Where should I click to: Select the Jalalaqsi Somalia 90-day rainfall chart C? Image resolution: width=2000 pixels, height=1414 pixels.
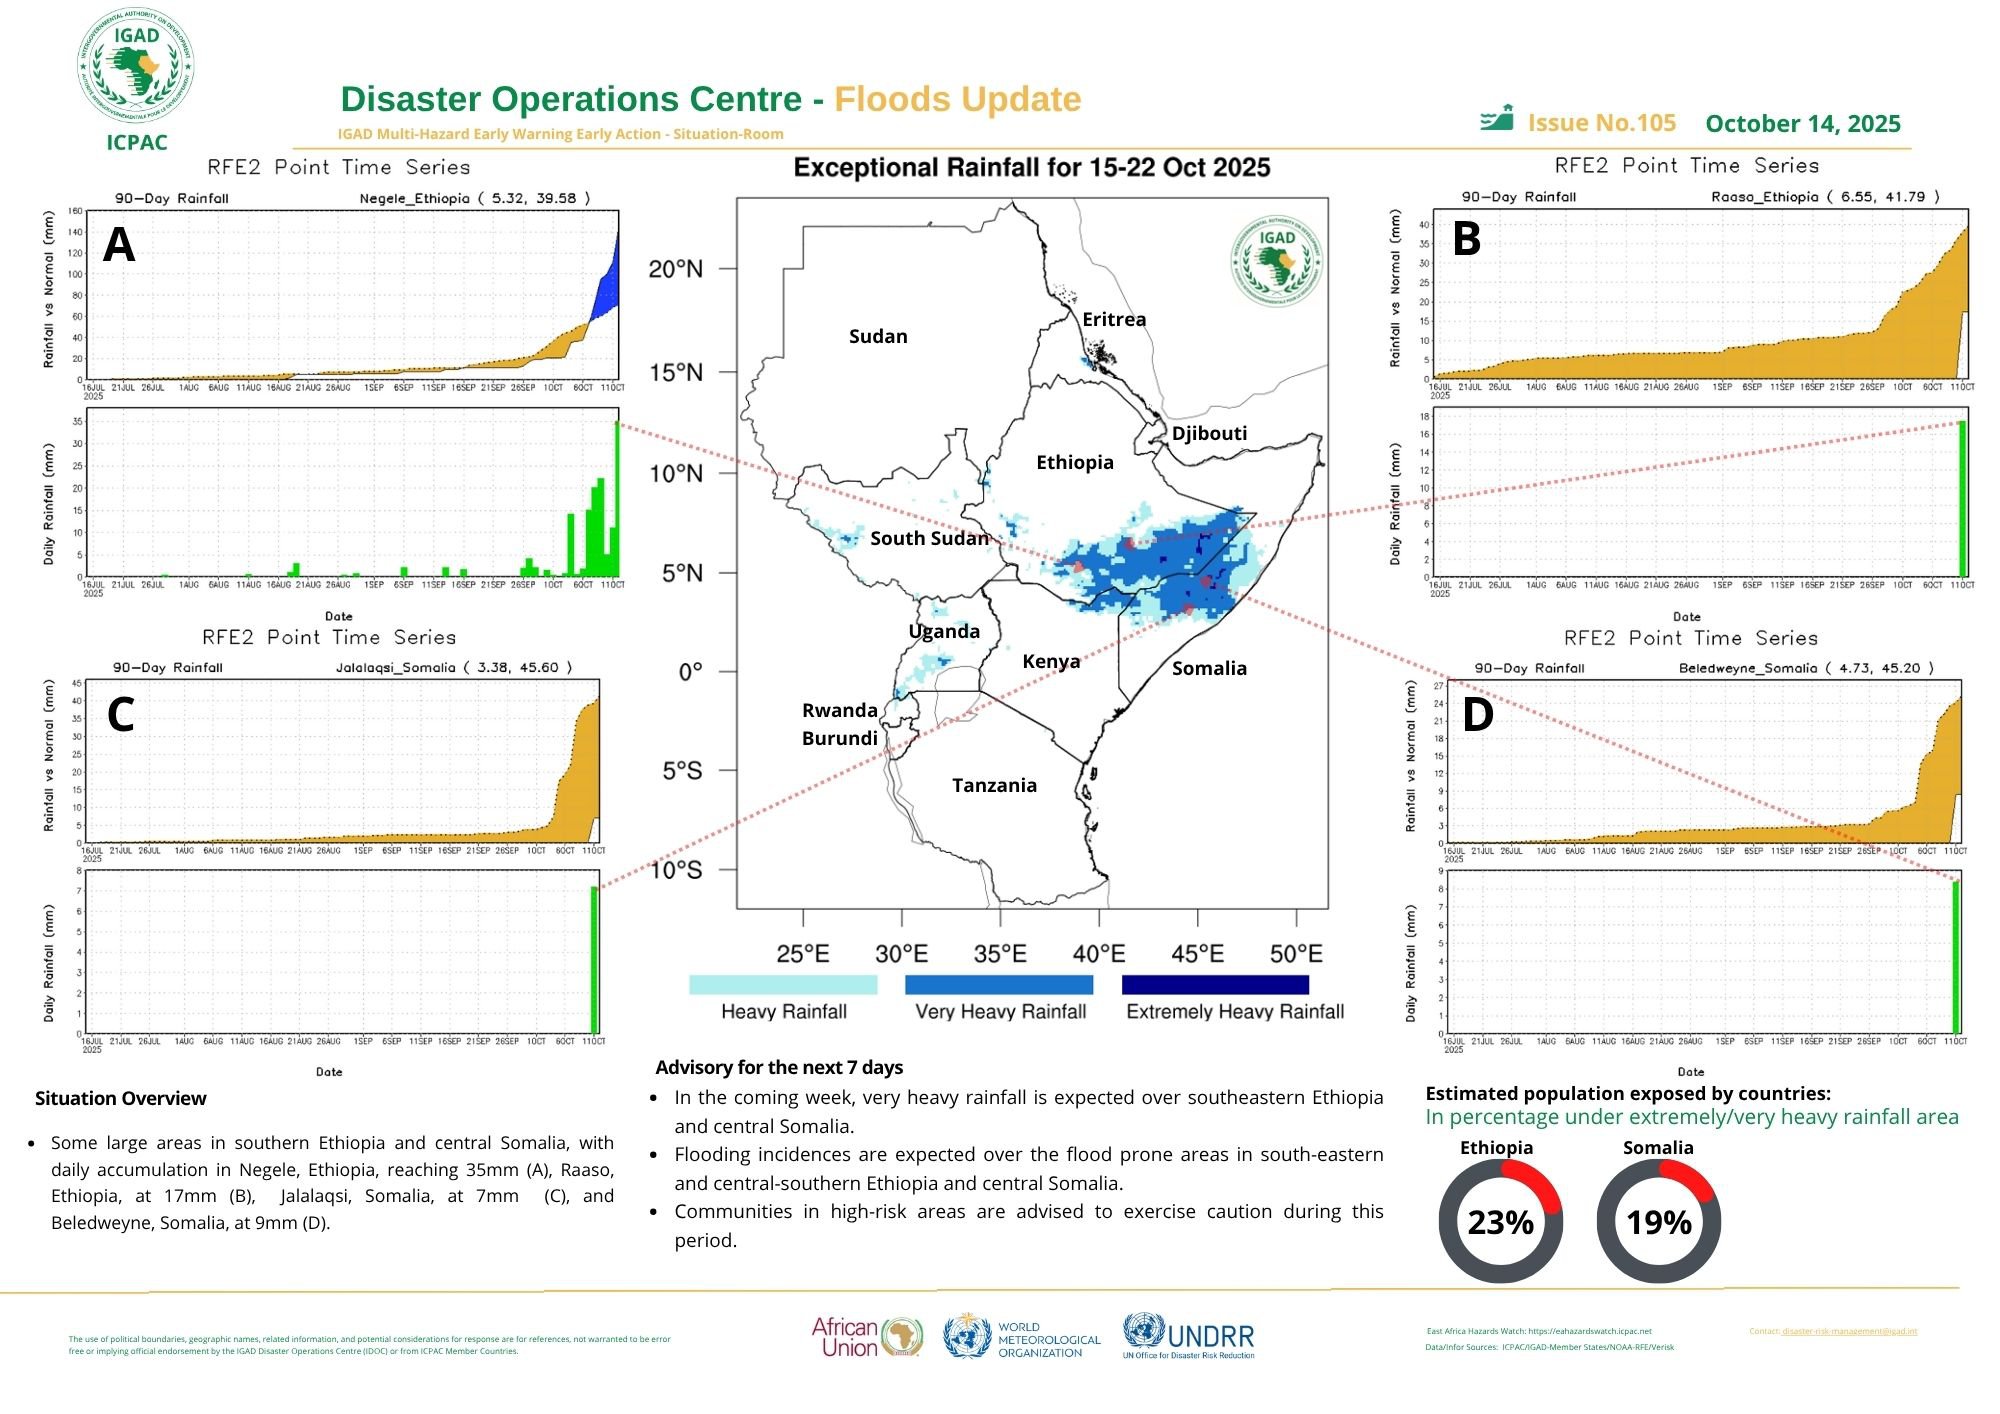click(342, 762)
